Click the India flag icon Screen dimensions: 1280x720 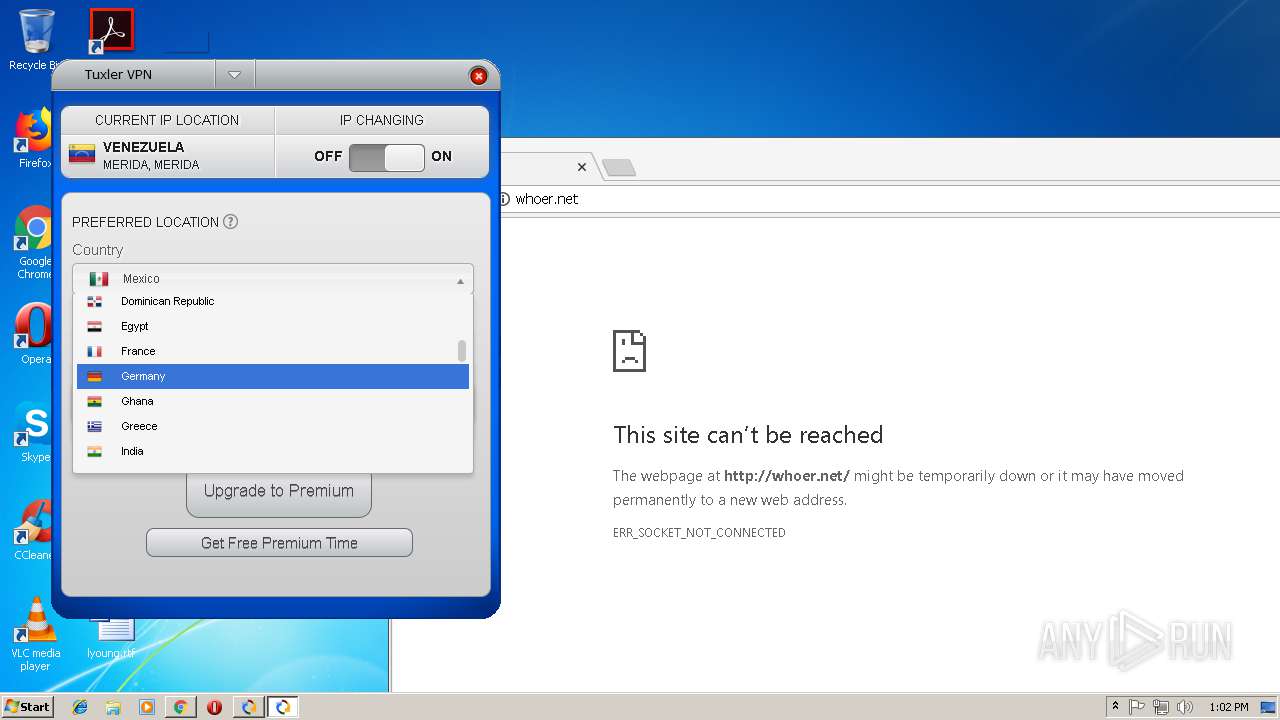[x=94, y=452]
